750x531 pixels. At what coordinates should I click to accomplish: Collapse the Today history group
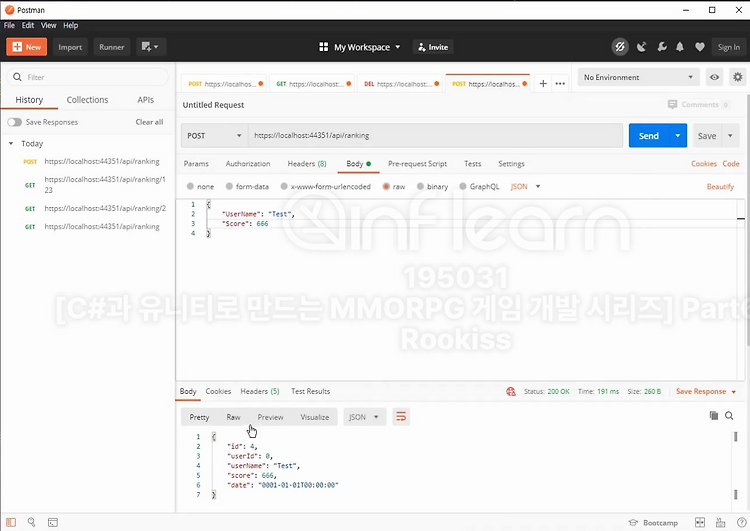point(11,144)
